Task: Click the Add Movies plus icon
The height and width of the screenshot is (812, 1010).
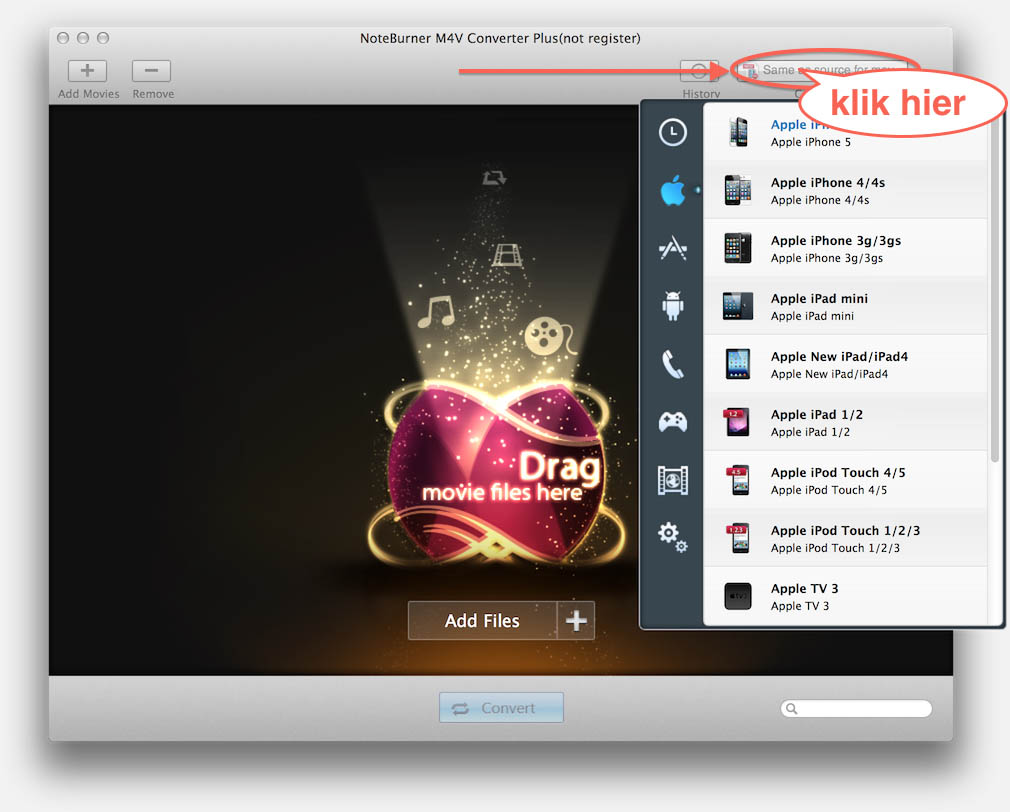Action: [x=87, y=71]
